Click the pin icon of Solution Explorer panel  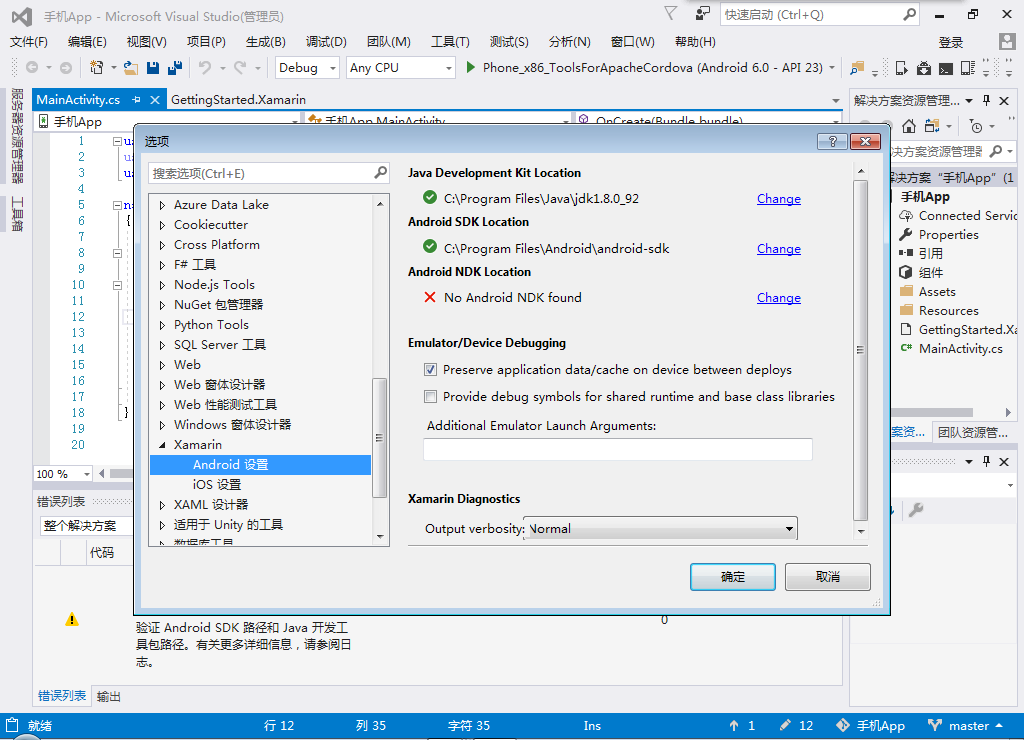click(x=987, y=101)
